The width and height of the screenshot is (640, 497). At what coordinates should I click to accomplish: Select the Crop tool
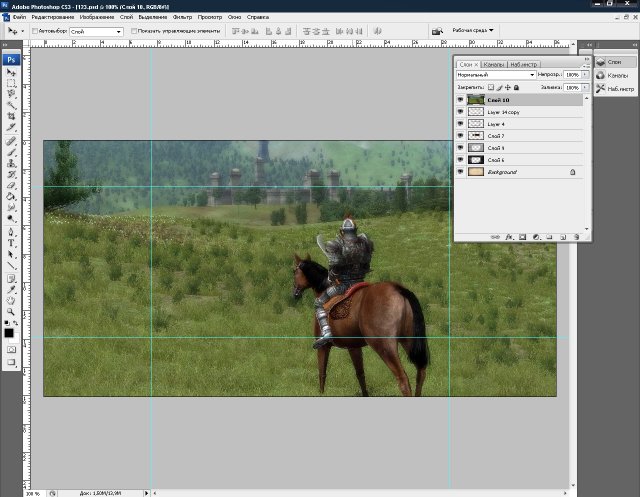coord(12,115)
